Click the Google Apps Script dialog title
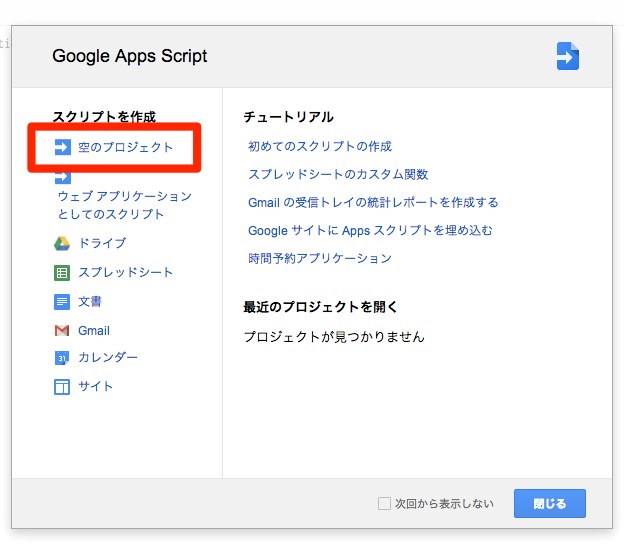This screenshot has height=548, width=624. click(130, 56)
